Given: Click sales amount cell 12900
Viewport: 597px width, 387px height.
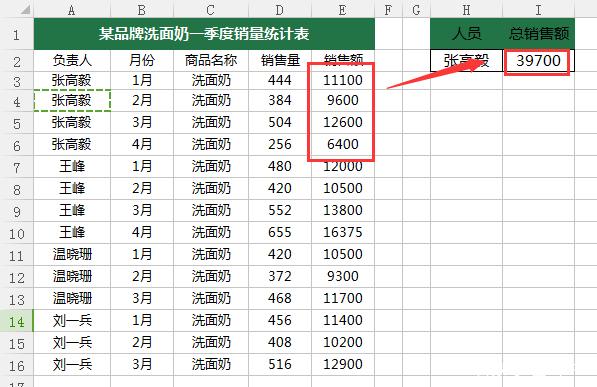Looking at the screenshot, I should coord(343,365).
